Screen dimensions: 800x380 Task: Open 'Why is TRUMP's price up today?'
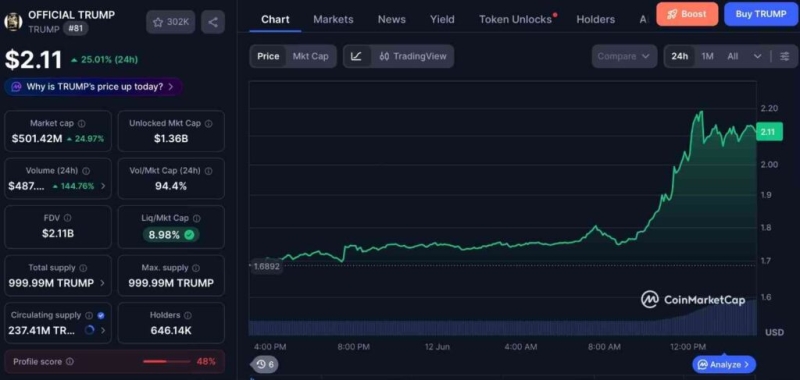(x=93, y=87)
